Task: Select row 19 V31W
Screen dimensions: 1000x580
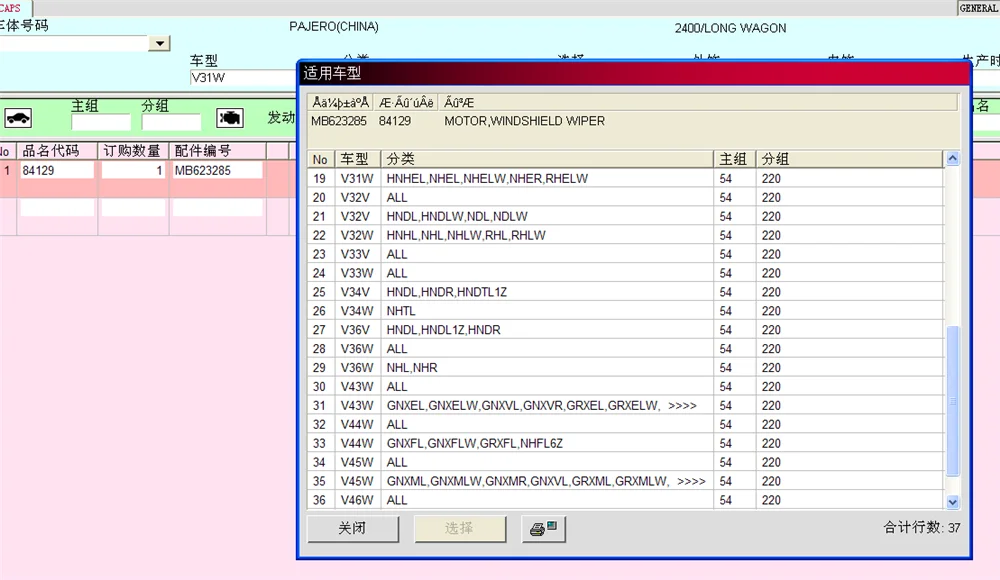Action: coord(625,179)
